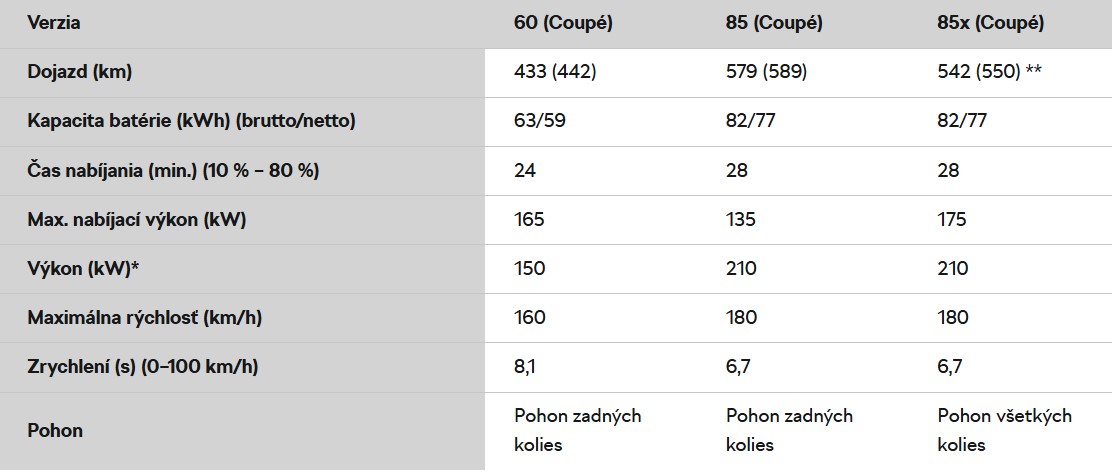Select charging power value "135"

coord(741,219)
